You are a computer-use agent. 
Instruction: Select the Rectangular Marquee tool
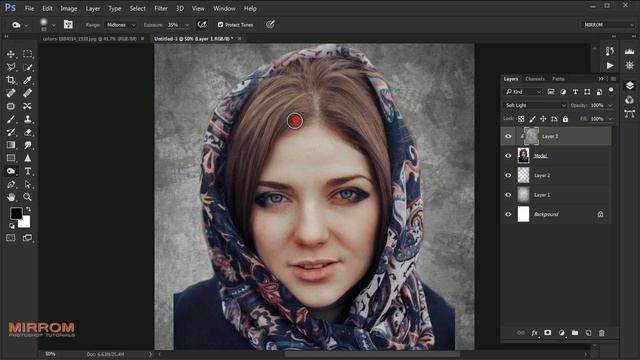coord(27,54)
